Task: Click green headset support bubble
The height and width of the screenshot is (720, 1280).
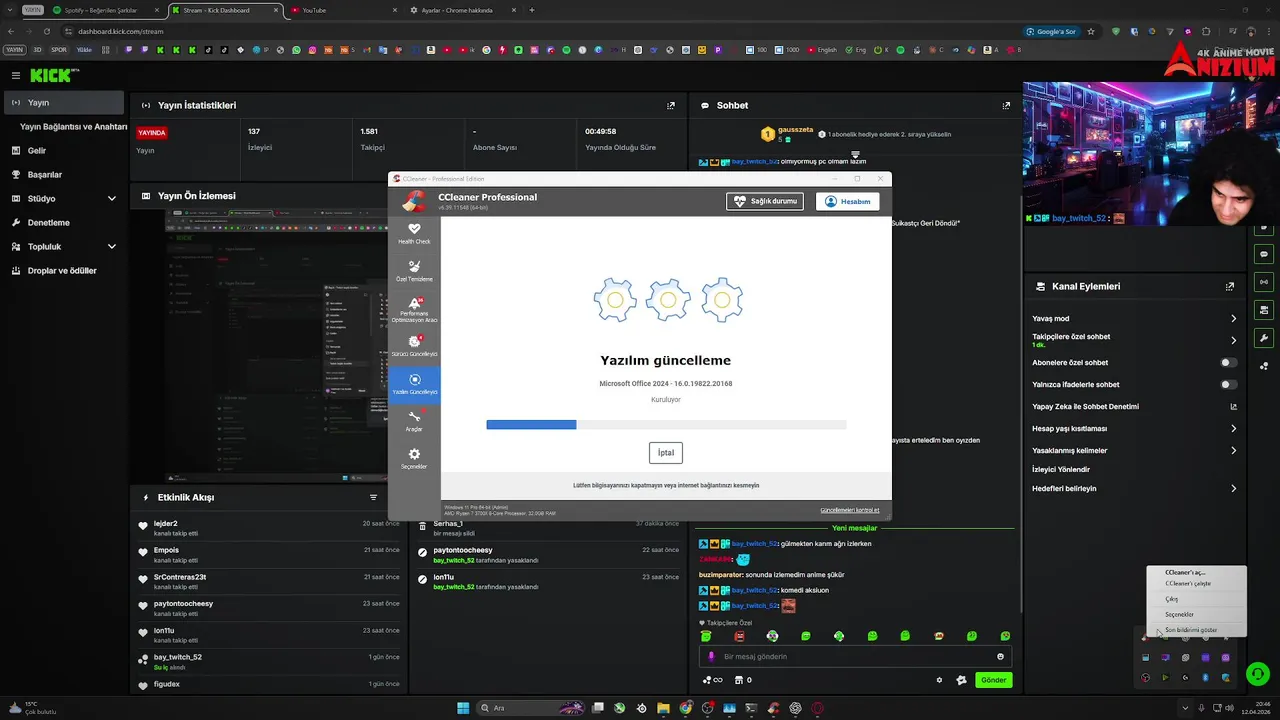Action: coord(1257,674)
